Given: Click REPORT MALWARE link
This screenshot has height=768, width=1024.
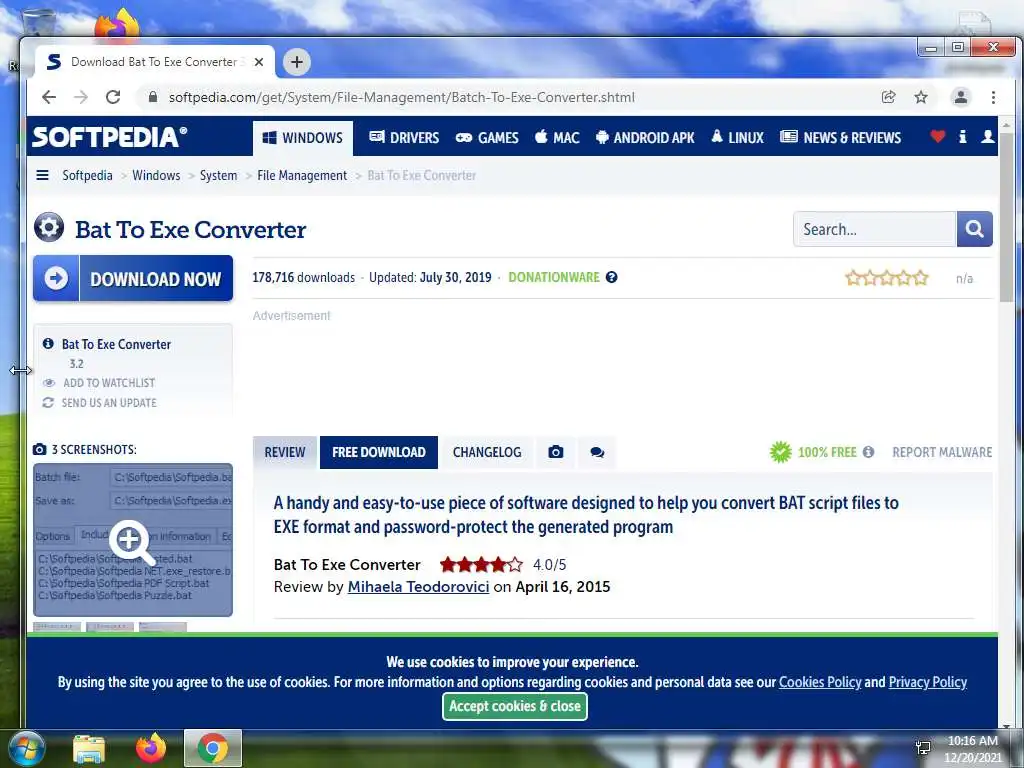Looking at the screenshot, I should (x=942, y=452).
